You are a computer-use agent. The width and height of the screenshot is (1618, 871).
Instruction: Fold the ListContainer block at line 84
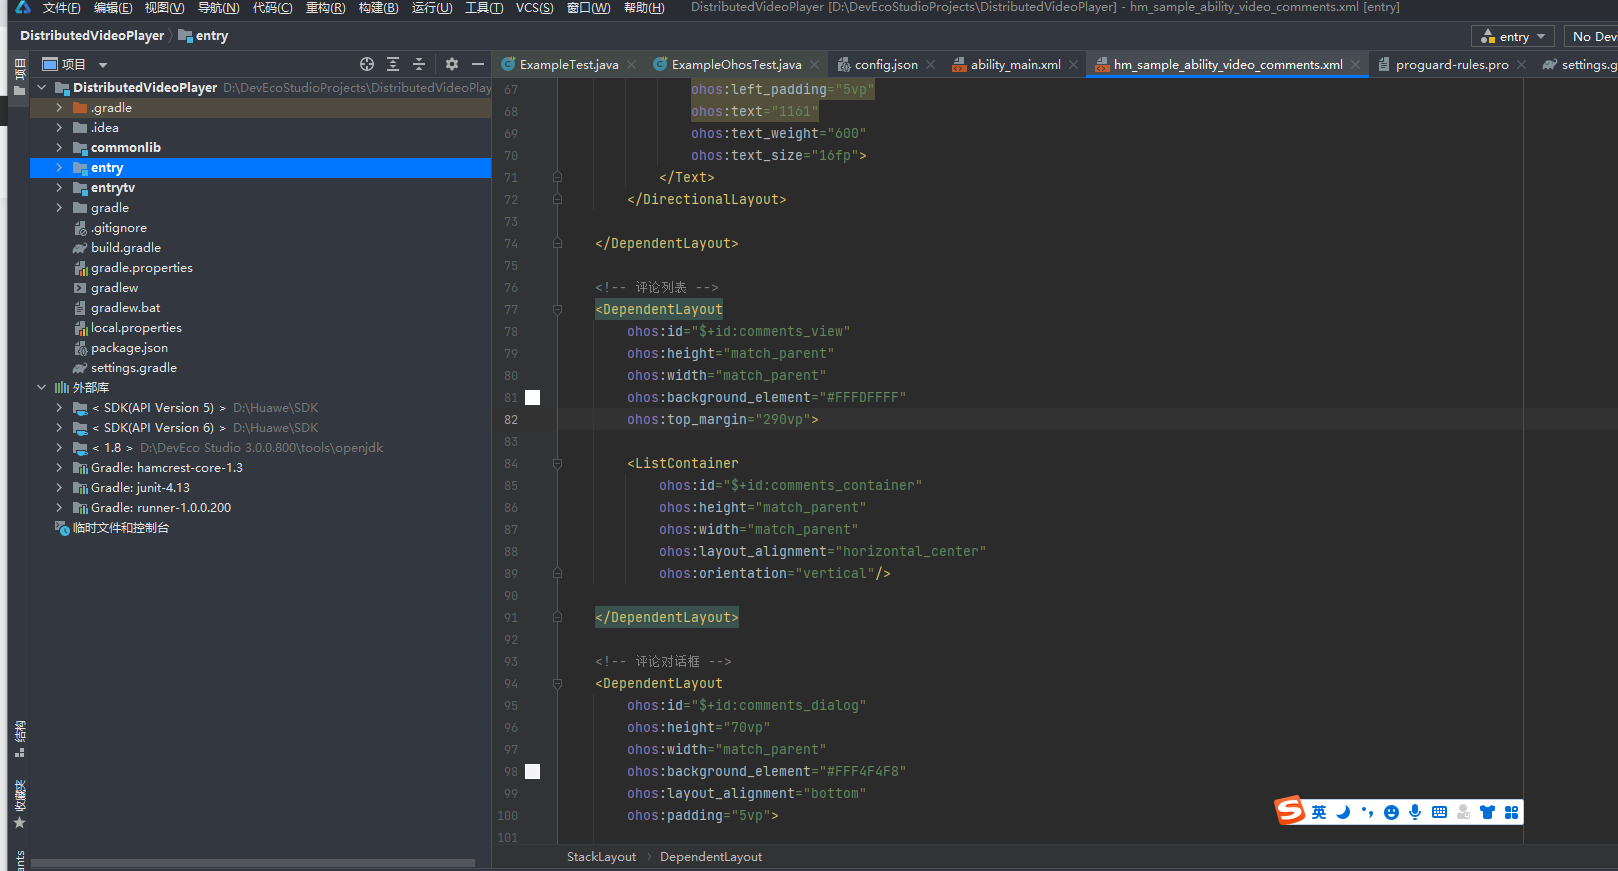(x=557, y=463)
